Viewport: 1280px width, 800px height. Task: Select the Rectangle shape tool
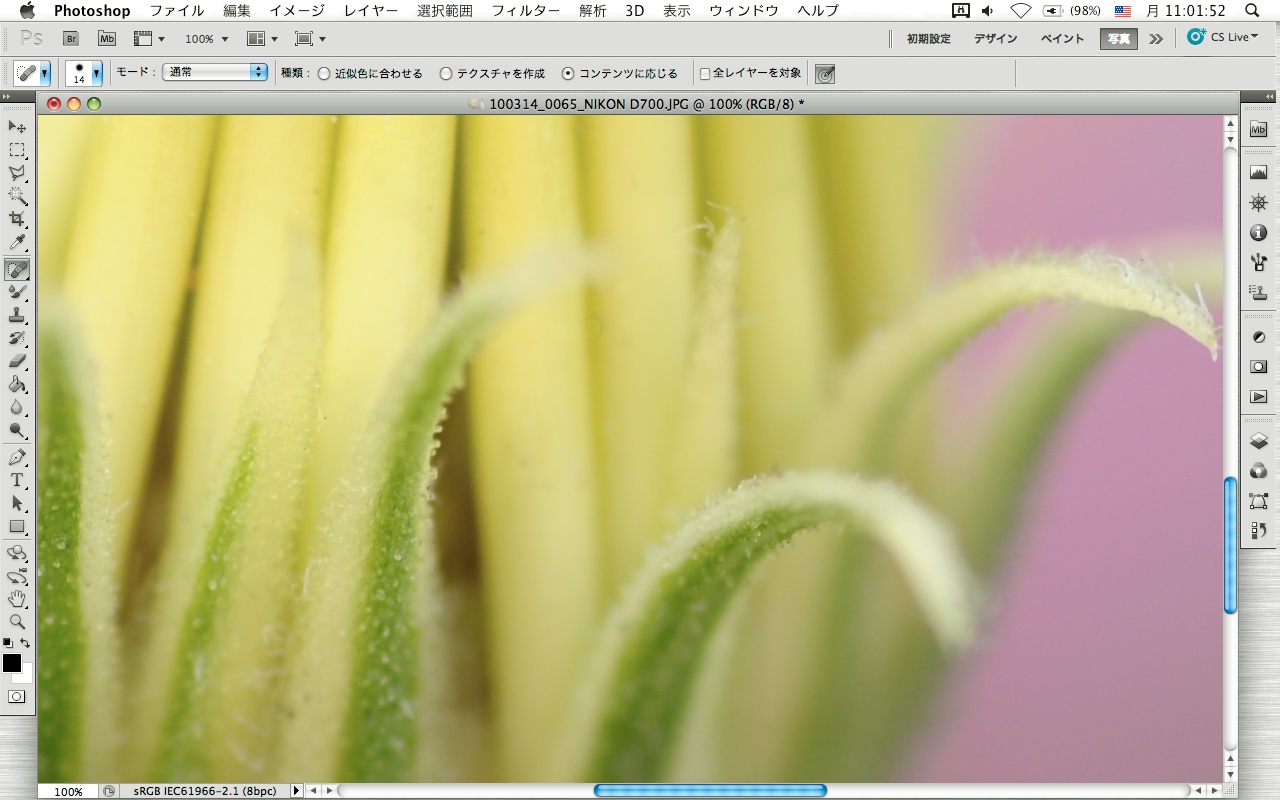[17, 527]
